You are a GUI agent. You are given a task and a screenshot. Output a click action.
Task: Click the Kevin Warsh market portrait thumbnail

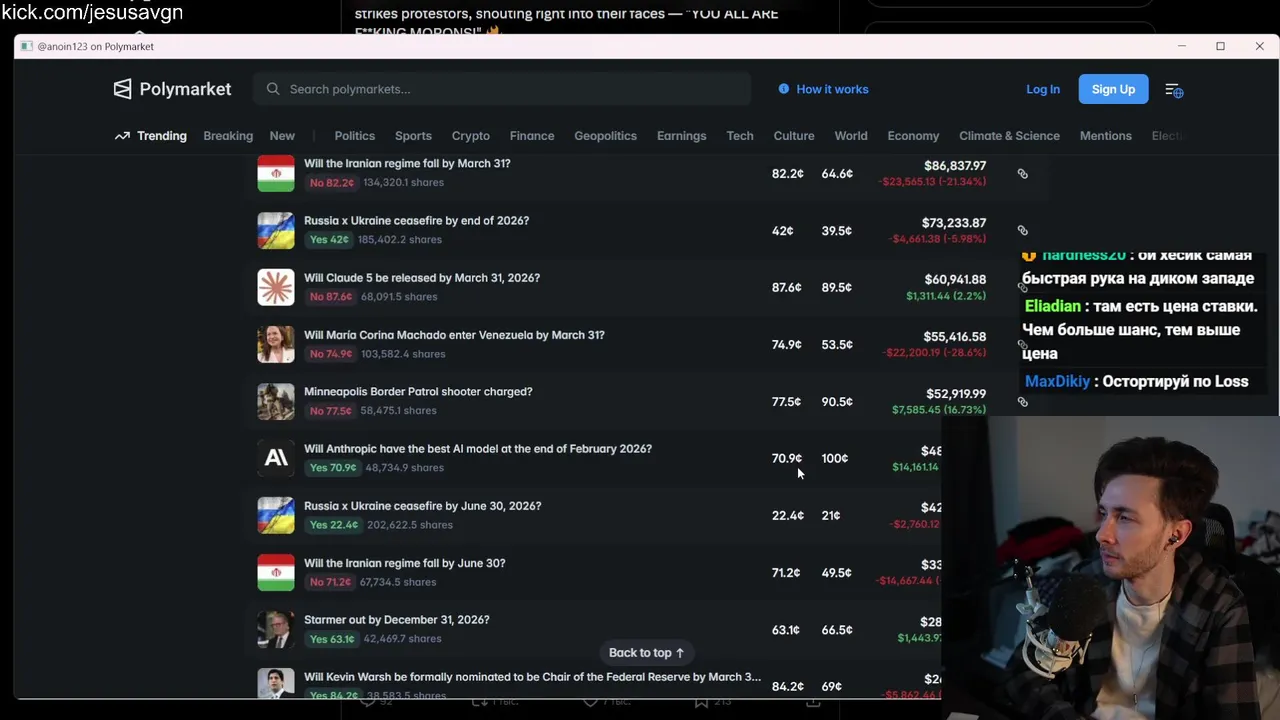(x=276, y=684)
